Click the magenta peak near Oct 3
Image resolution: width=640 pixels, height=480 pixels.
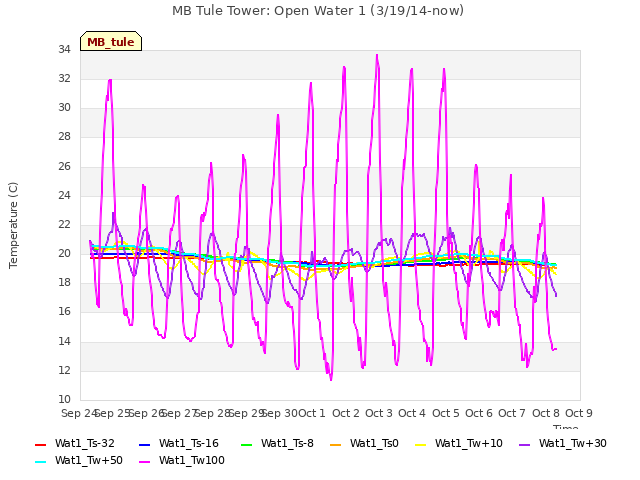(x=377, y=56)
